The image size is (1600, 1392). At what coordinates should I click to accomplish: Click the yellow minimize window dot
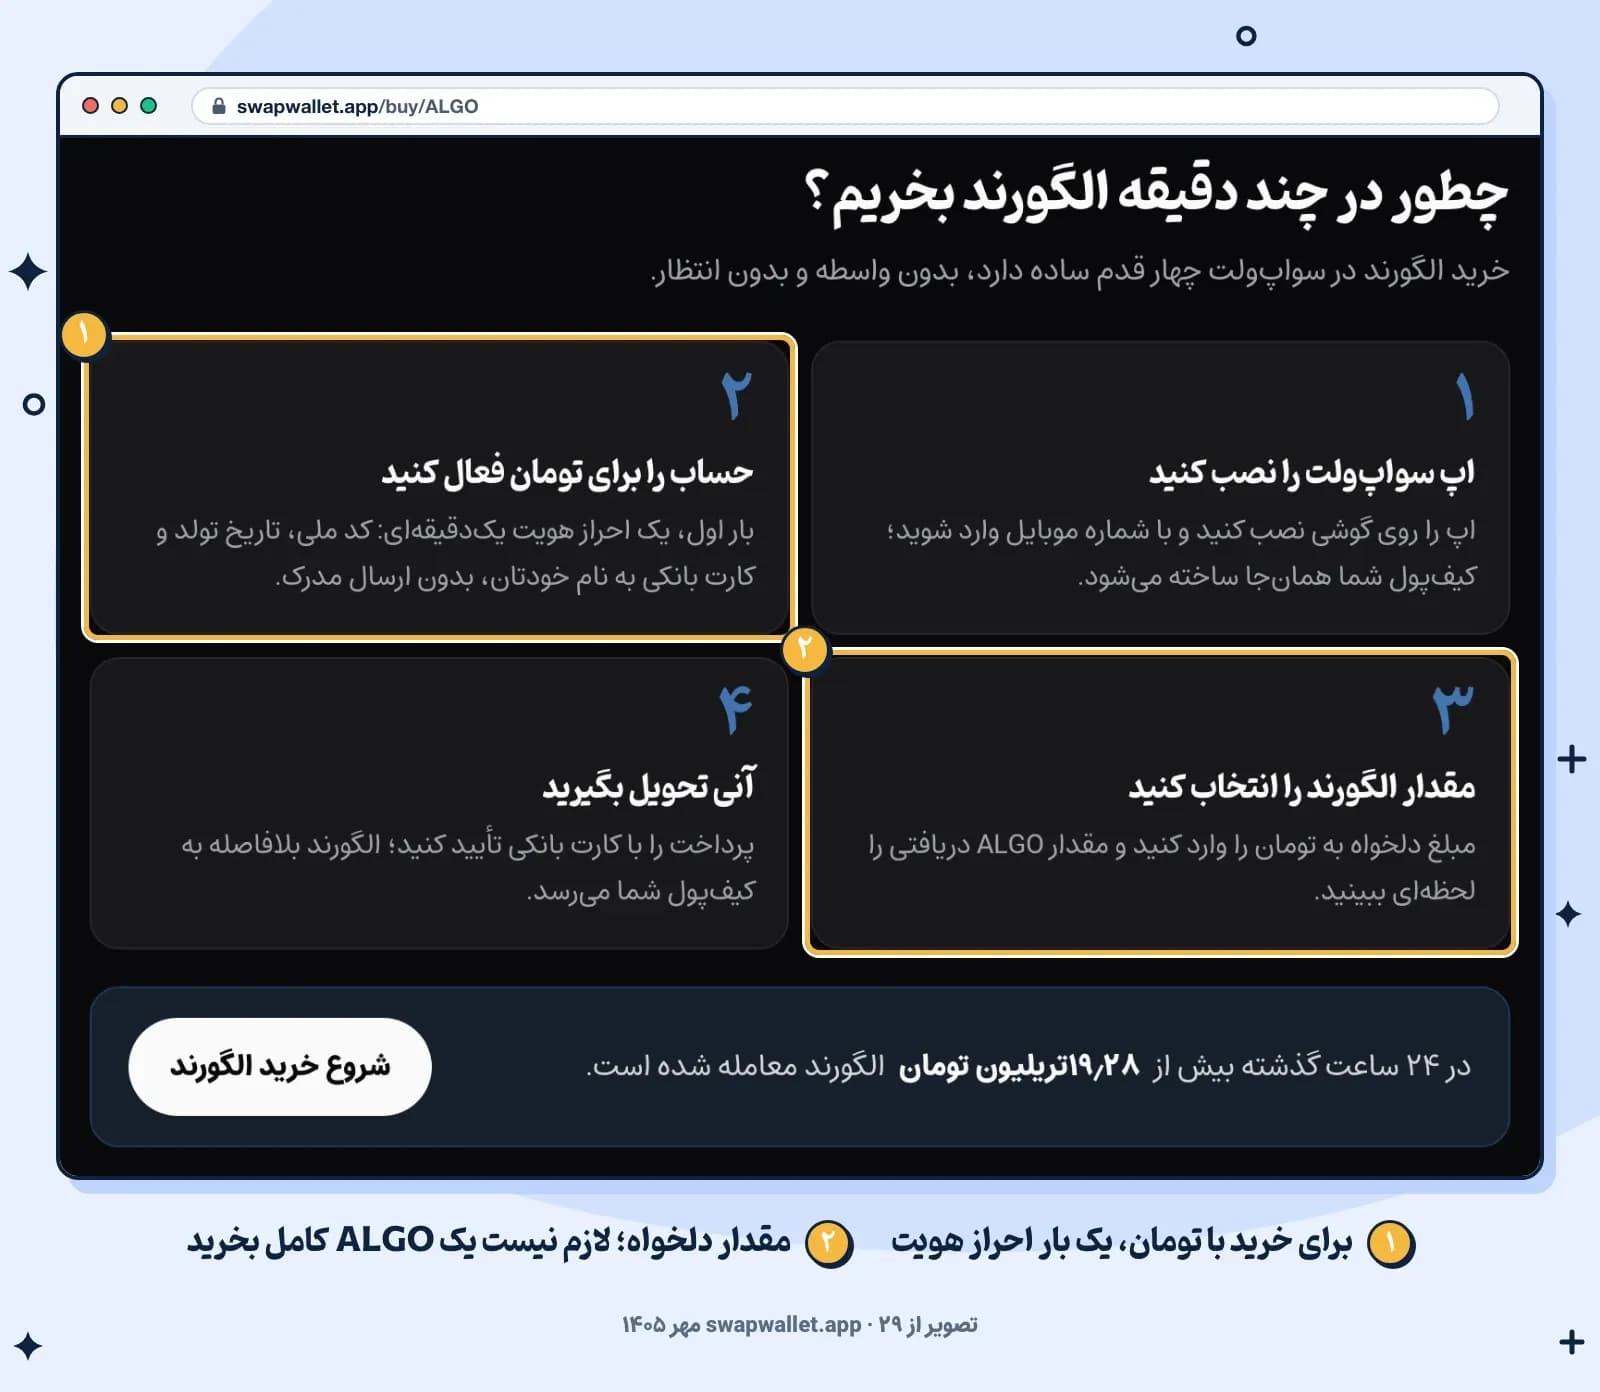tap(119, 106)
